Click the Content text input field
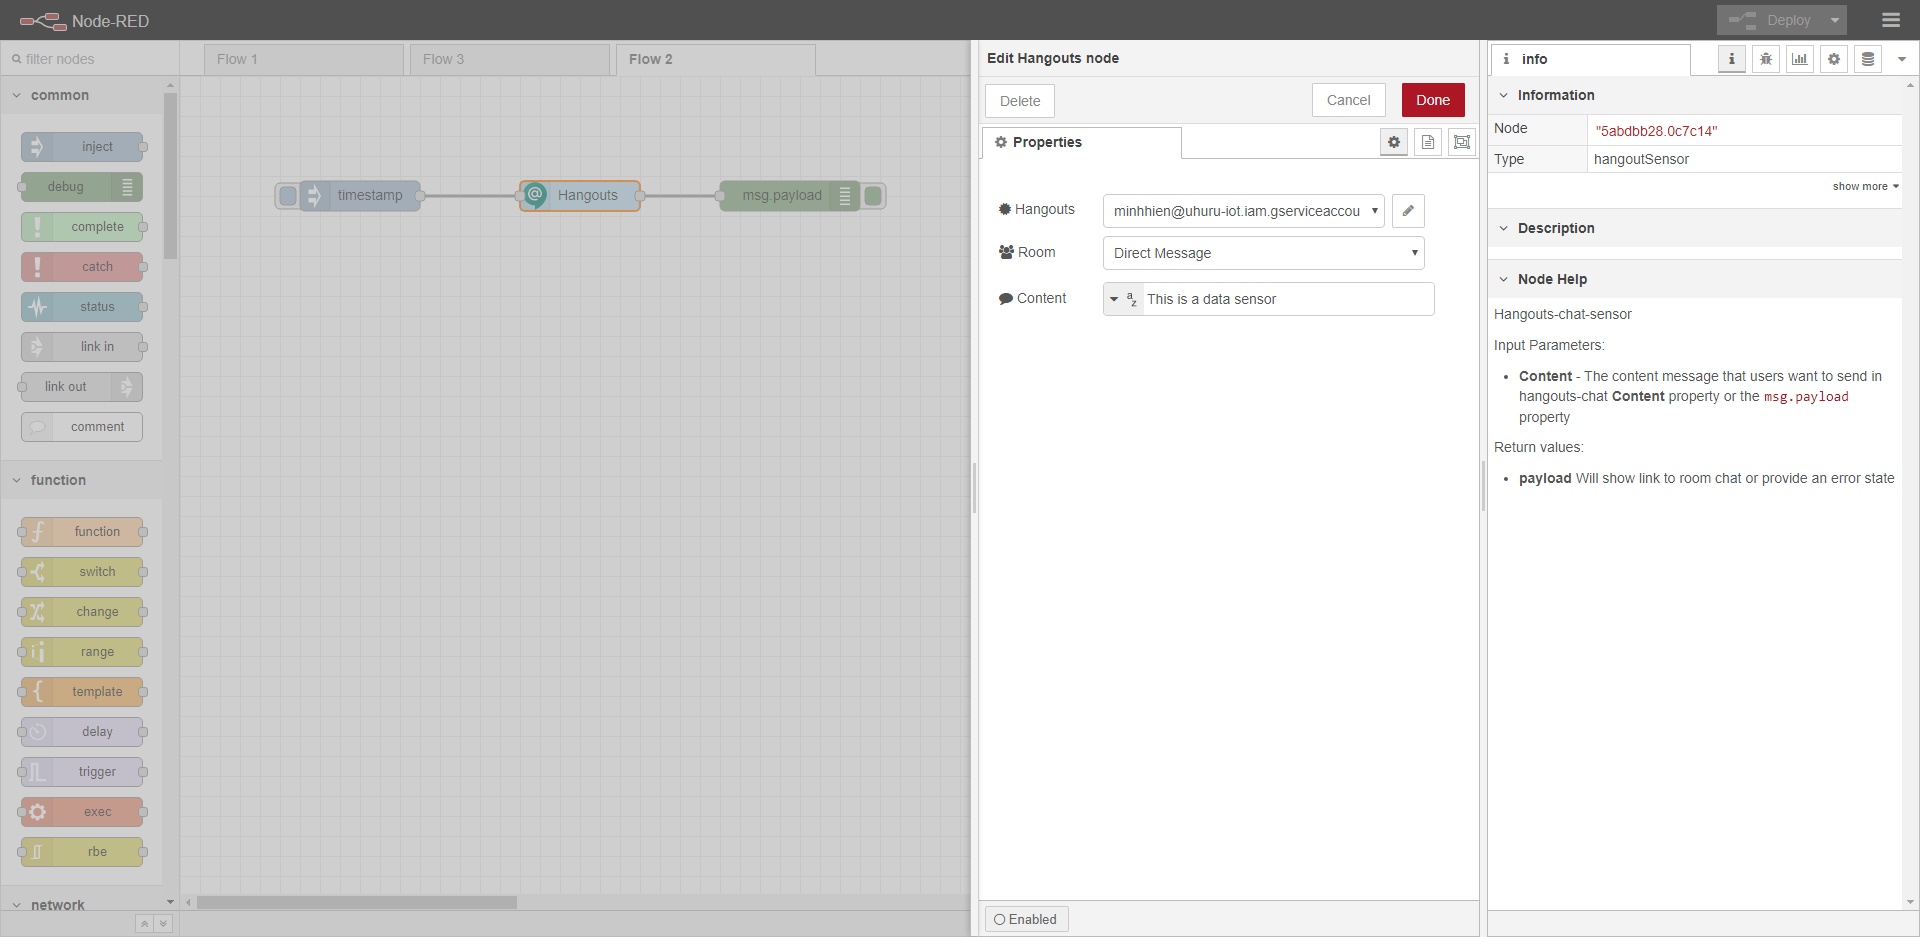The height and width of the screenshot is (937, 1920). [x=1288, y=299]
